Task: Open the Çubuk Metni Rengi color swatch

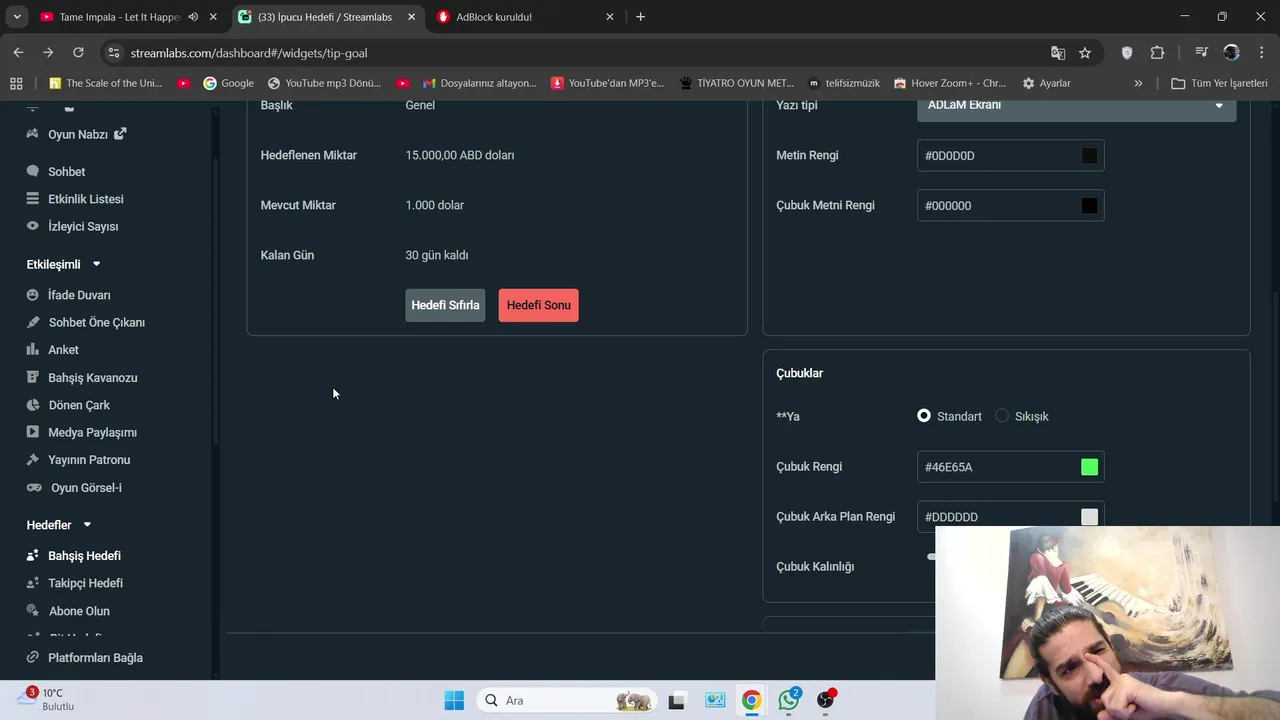Action: (x=1089, y=205)
